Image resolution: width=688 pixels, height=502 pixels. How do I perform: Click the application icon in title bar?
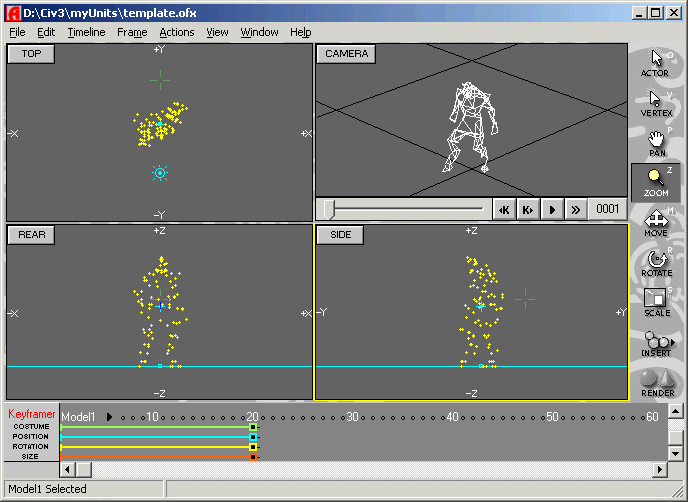click(14, 13)
